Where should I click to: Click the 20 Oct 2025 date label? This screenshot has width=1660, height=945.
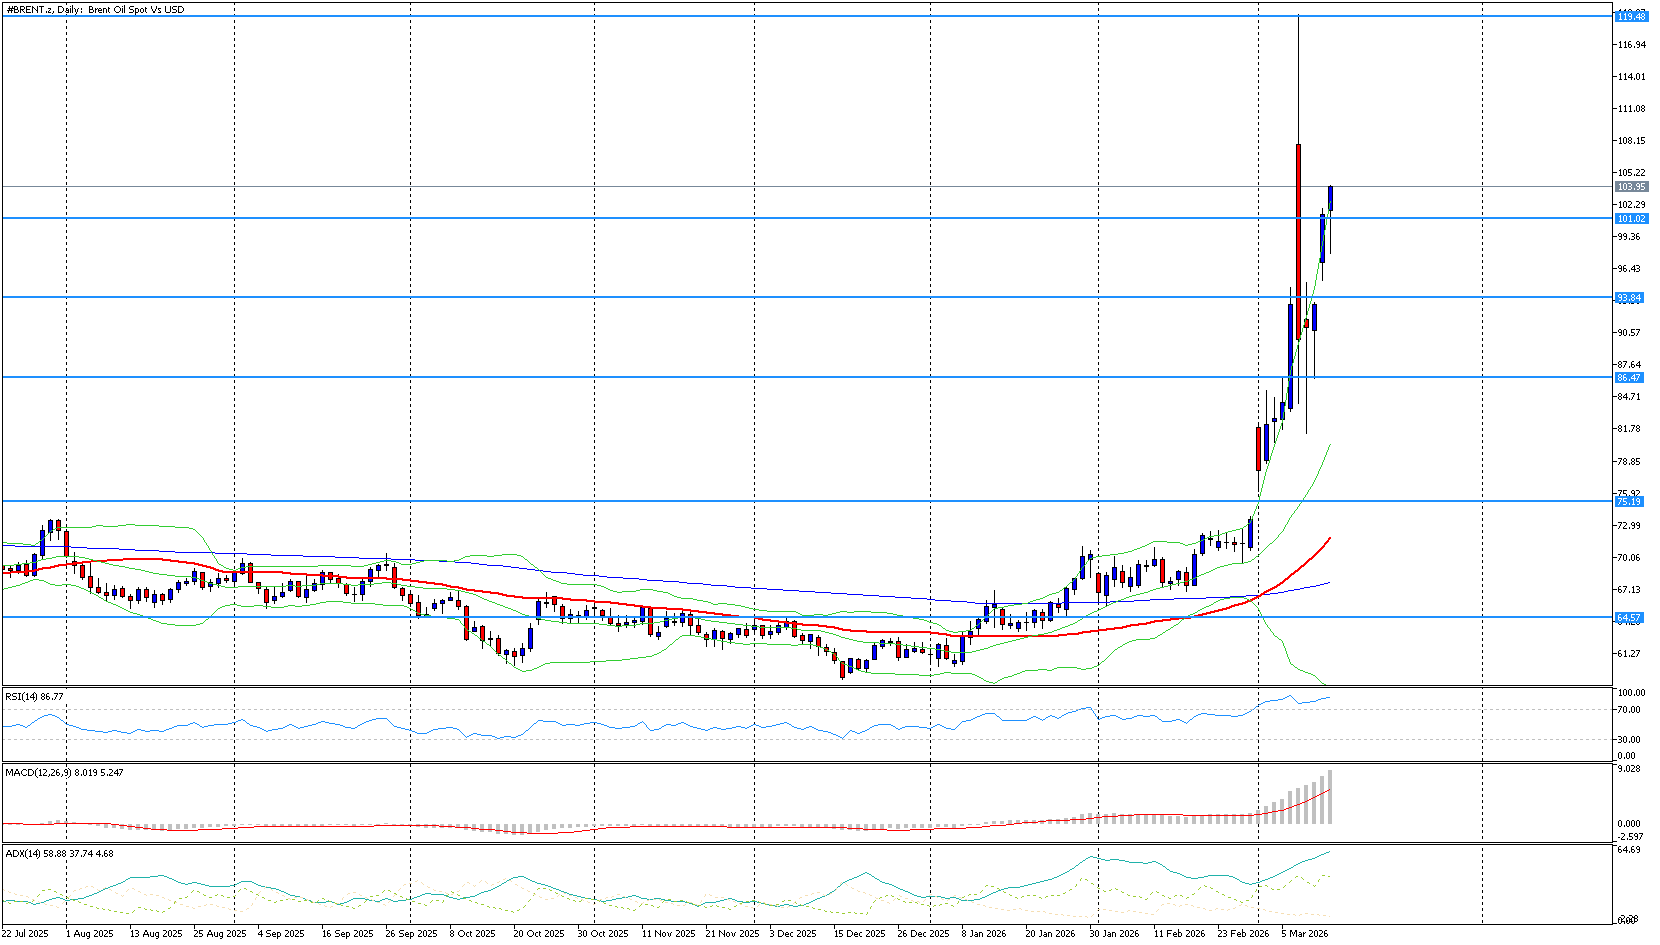coord(538,933)
